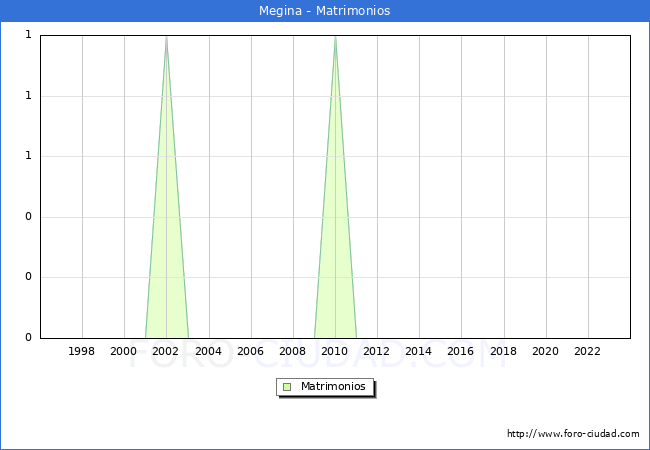The width and height of the screenshot is (650, 450).
Task: Select the 2014 x-axis label
Action: pos(419,351)
